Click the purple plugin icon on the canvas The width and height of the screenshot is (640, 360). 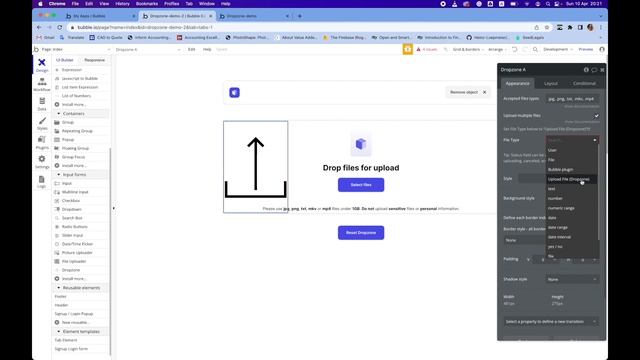point(234,93)
